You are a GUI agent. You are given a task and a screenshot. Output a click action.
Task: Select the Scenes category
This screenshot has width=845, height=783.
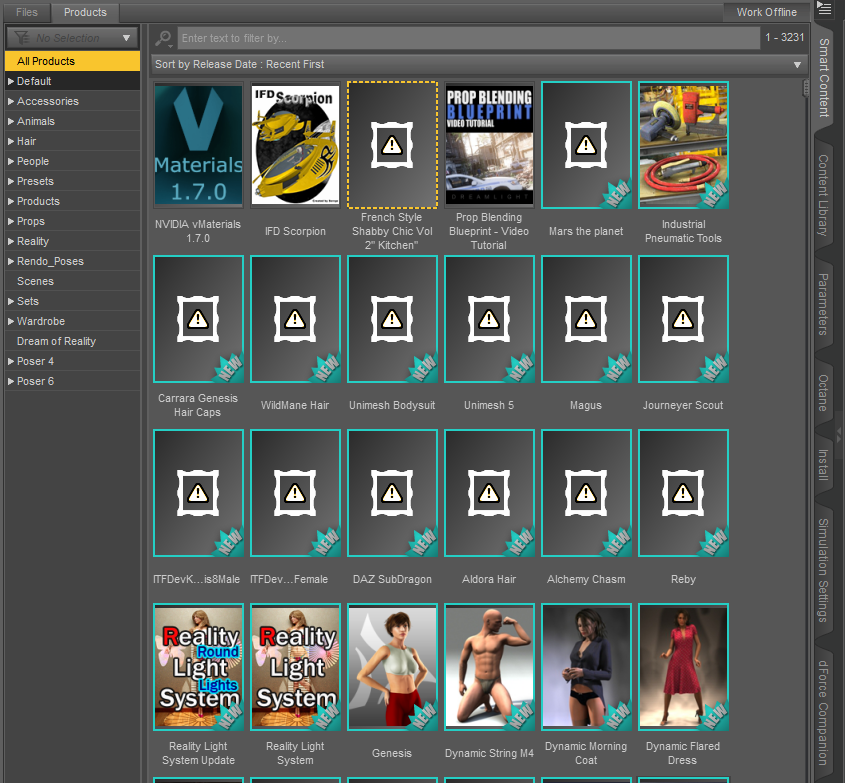[x=72, y=281]
